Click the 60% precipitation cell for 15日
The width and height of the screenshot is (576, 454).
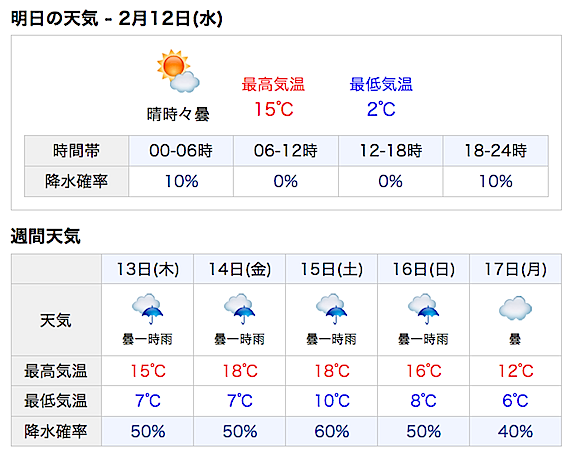[331, 431]
